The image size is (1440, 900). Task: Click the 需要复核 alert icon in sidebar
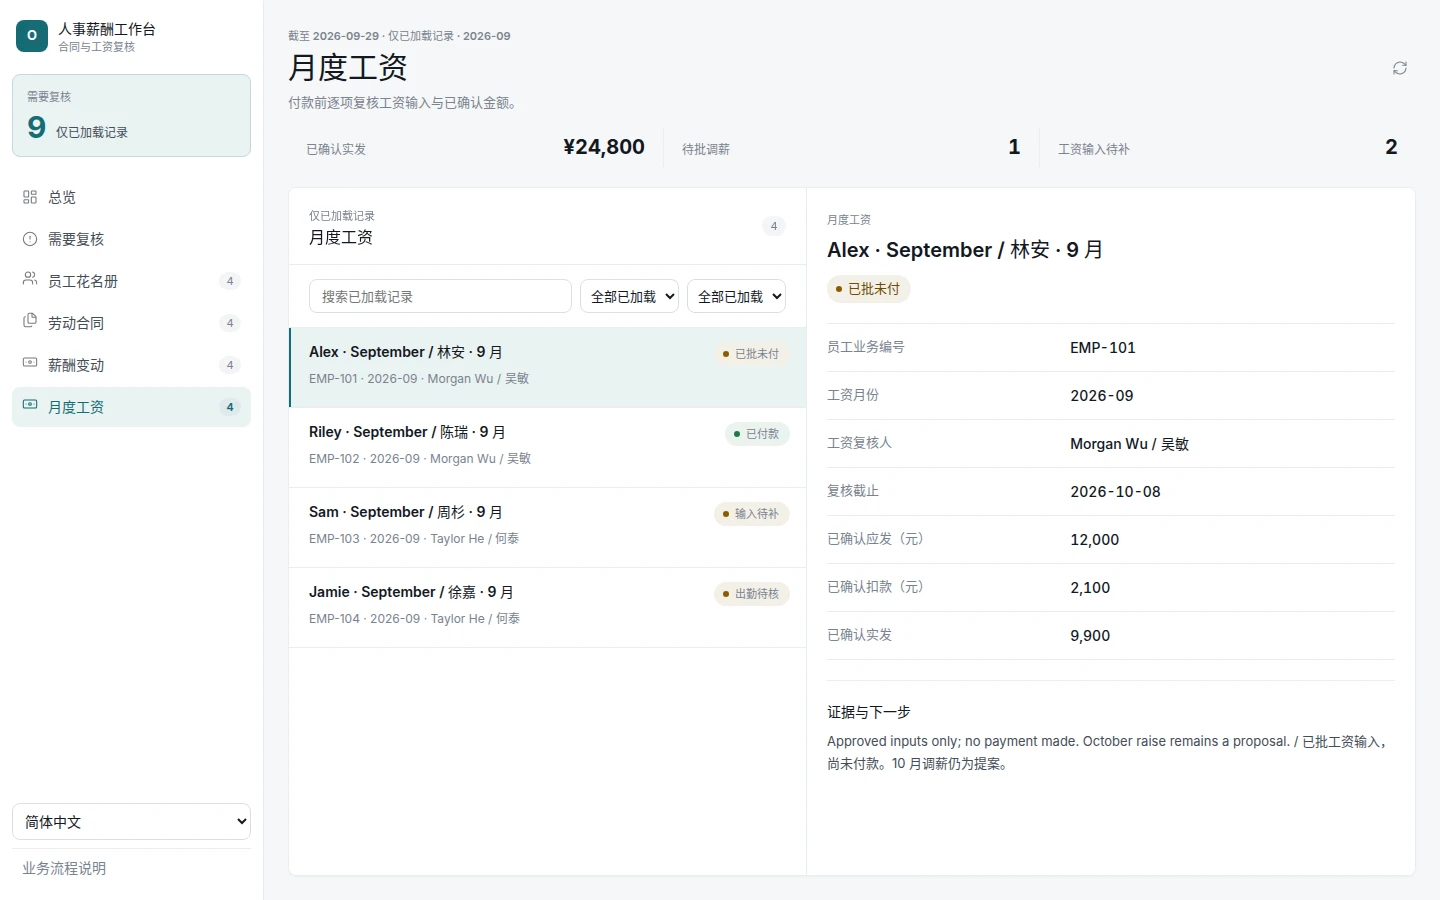click(30, 239)
